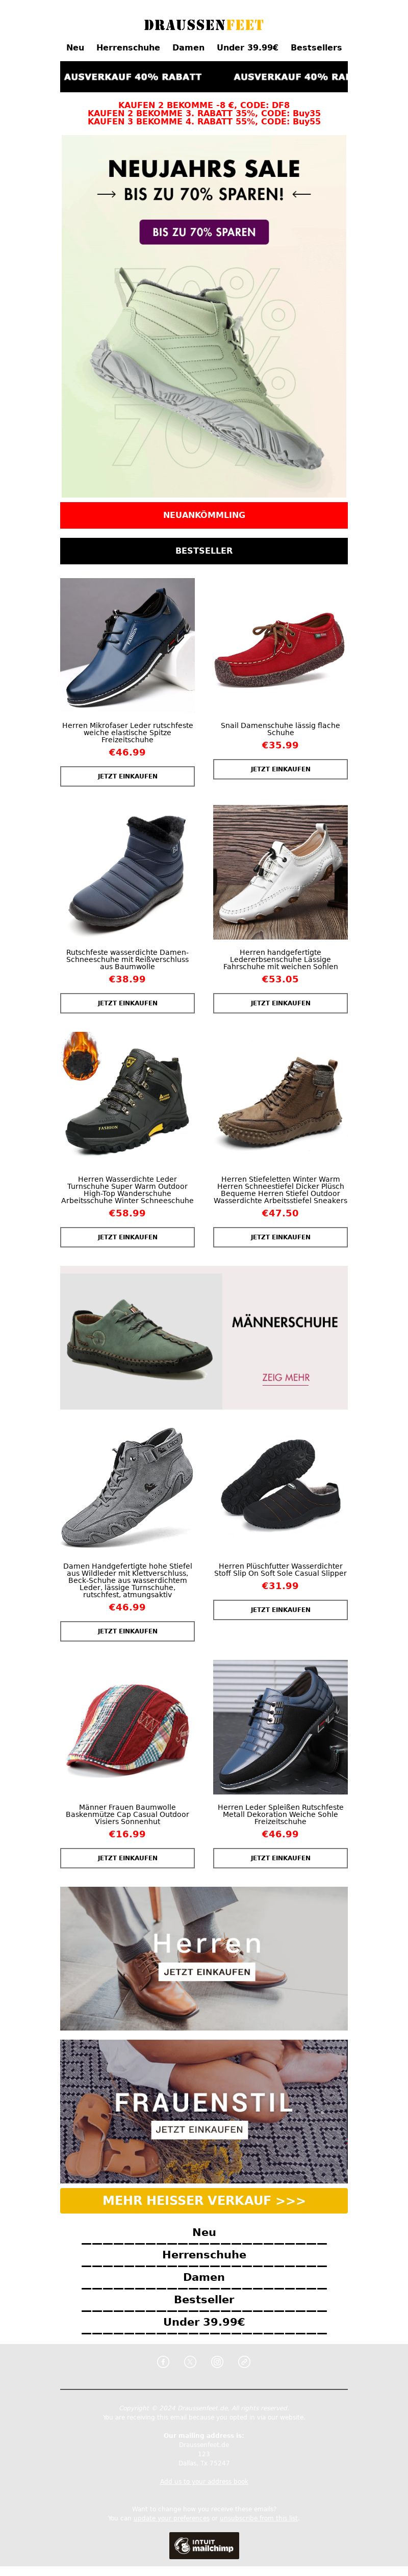Open the Instagram social icon
This screenshot has height=2576, width=408.
pos(217,2362)
